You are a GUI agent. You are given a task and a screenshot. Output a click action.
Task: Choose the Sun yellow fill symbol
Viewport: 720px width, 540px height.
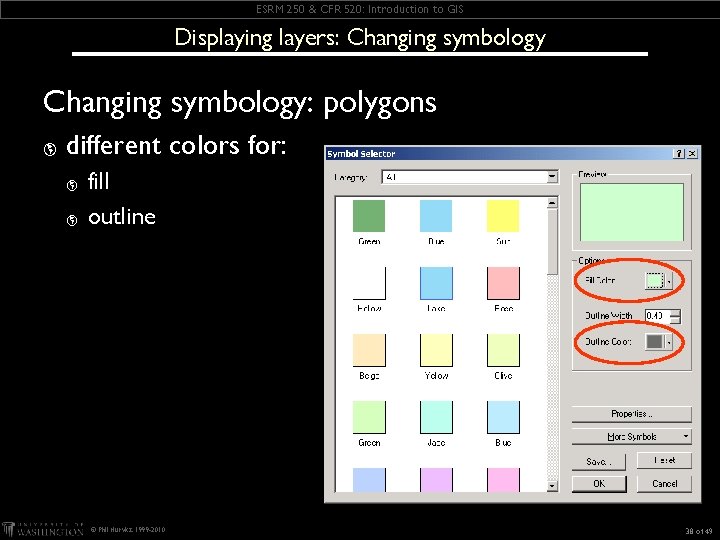tap(503, 216)
